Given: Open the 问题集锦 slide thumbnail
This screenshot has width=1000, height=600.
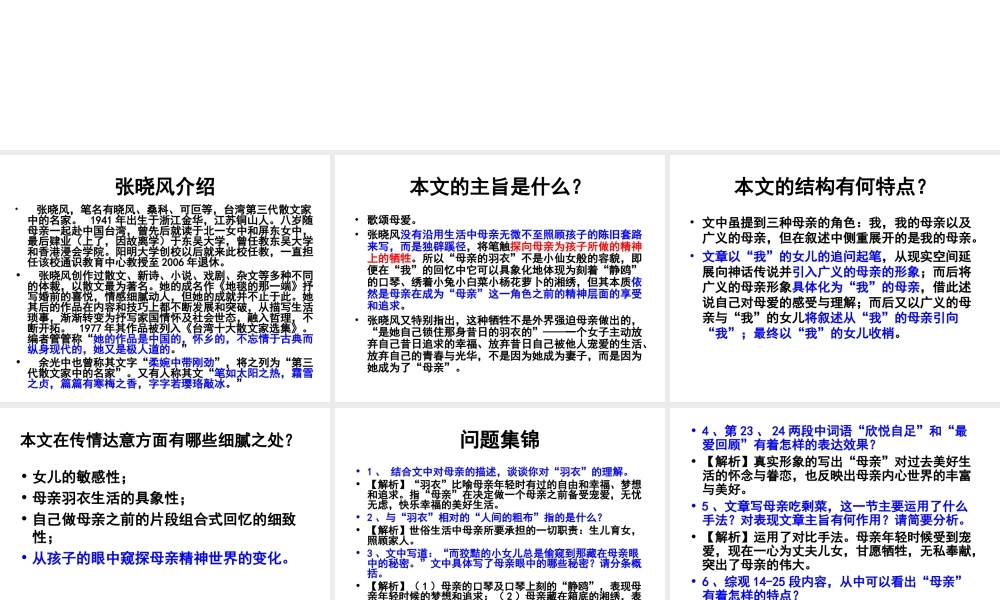Looking at the screenshot, I should 499,504.
